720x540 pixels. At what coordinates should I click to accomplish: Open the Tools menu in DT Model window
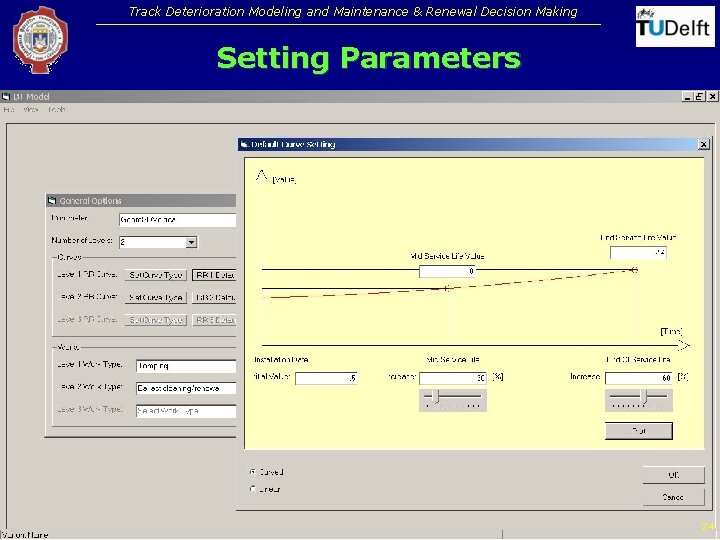[56, 110]
